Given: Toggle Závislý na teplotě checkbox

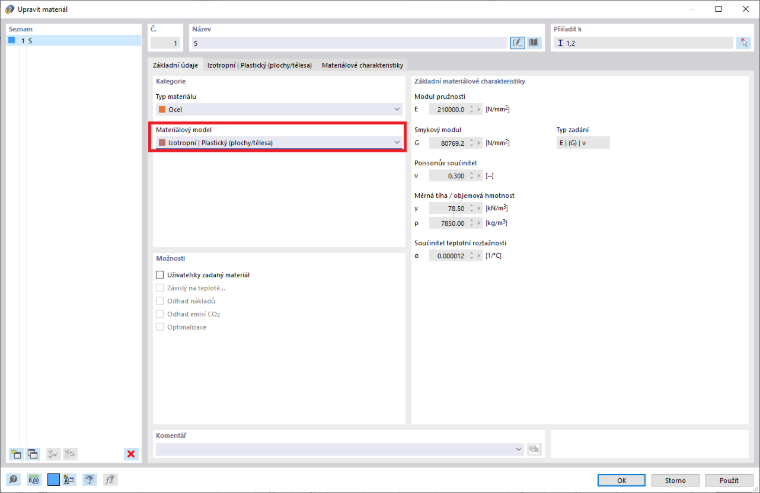Looking at the screenshot, I should (160, 288).
